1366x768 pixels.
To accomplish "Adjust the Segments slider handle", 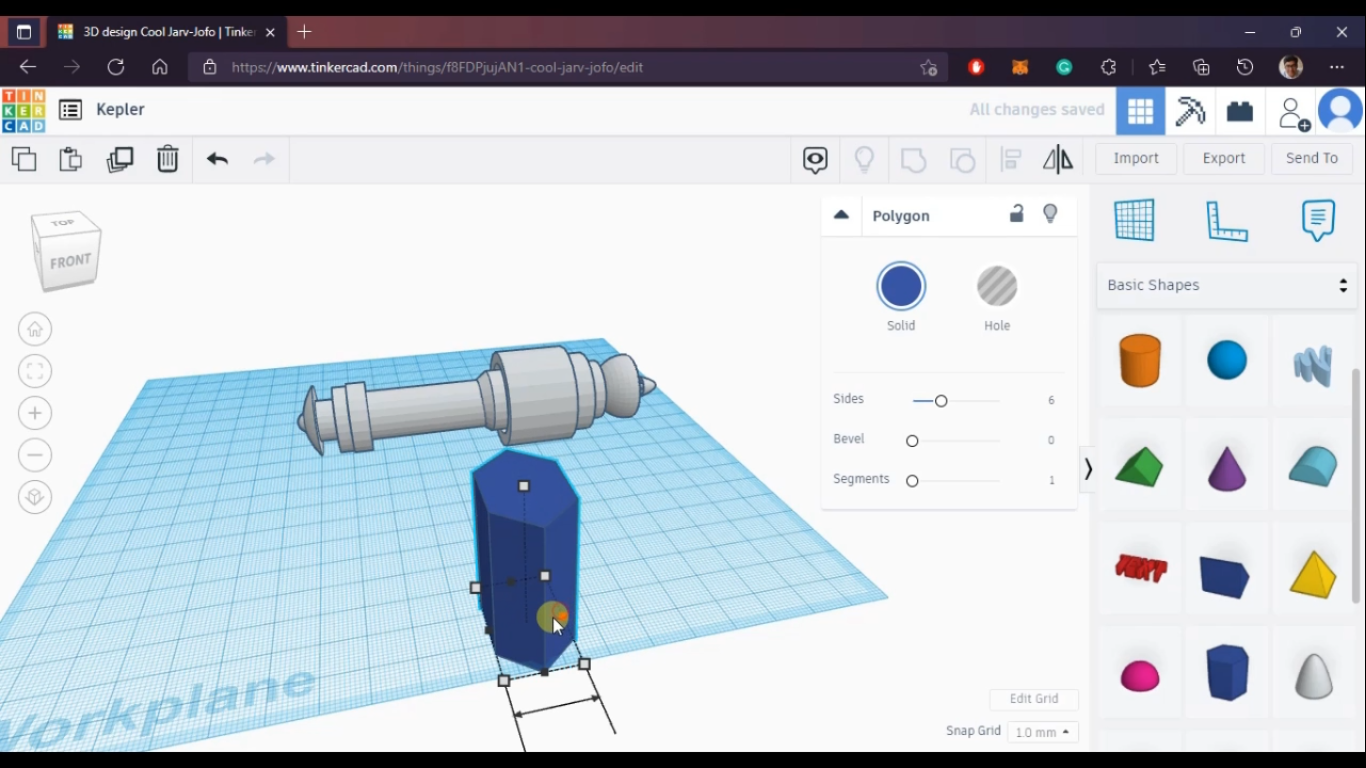I will pyautogui.click(x=912, y=481).
